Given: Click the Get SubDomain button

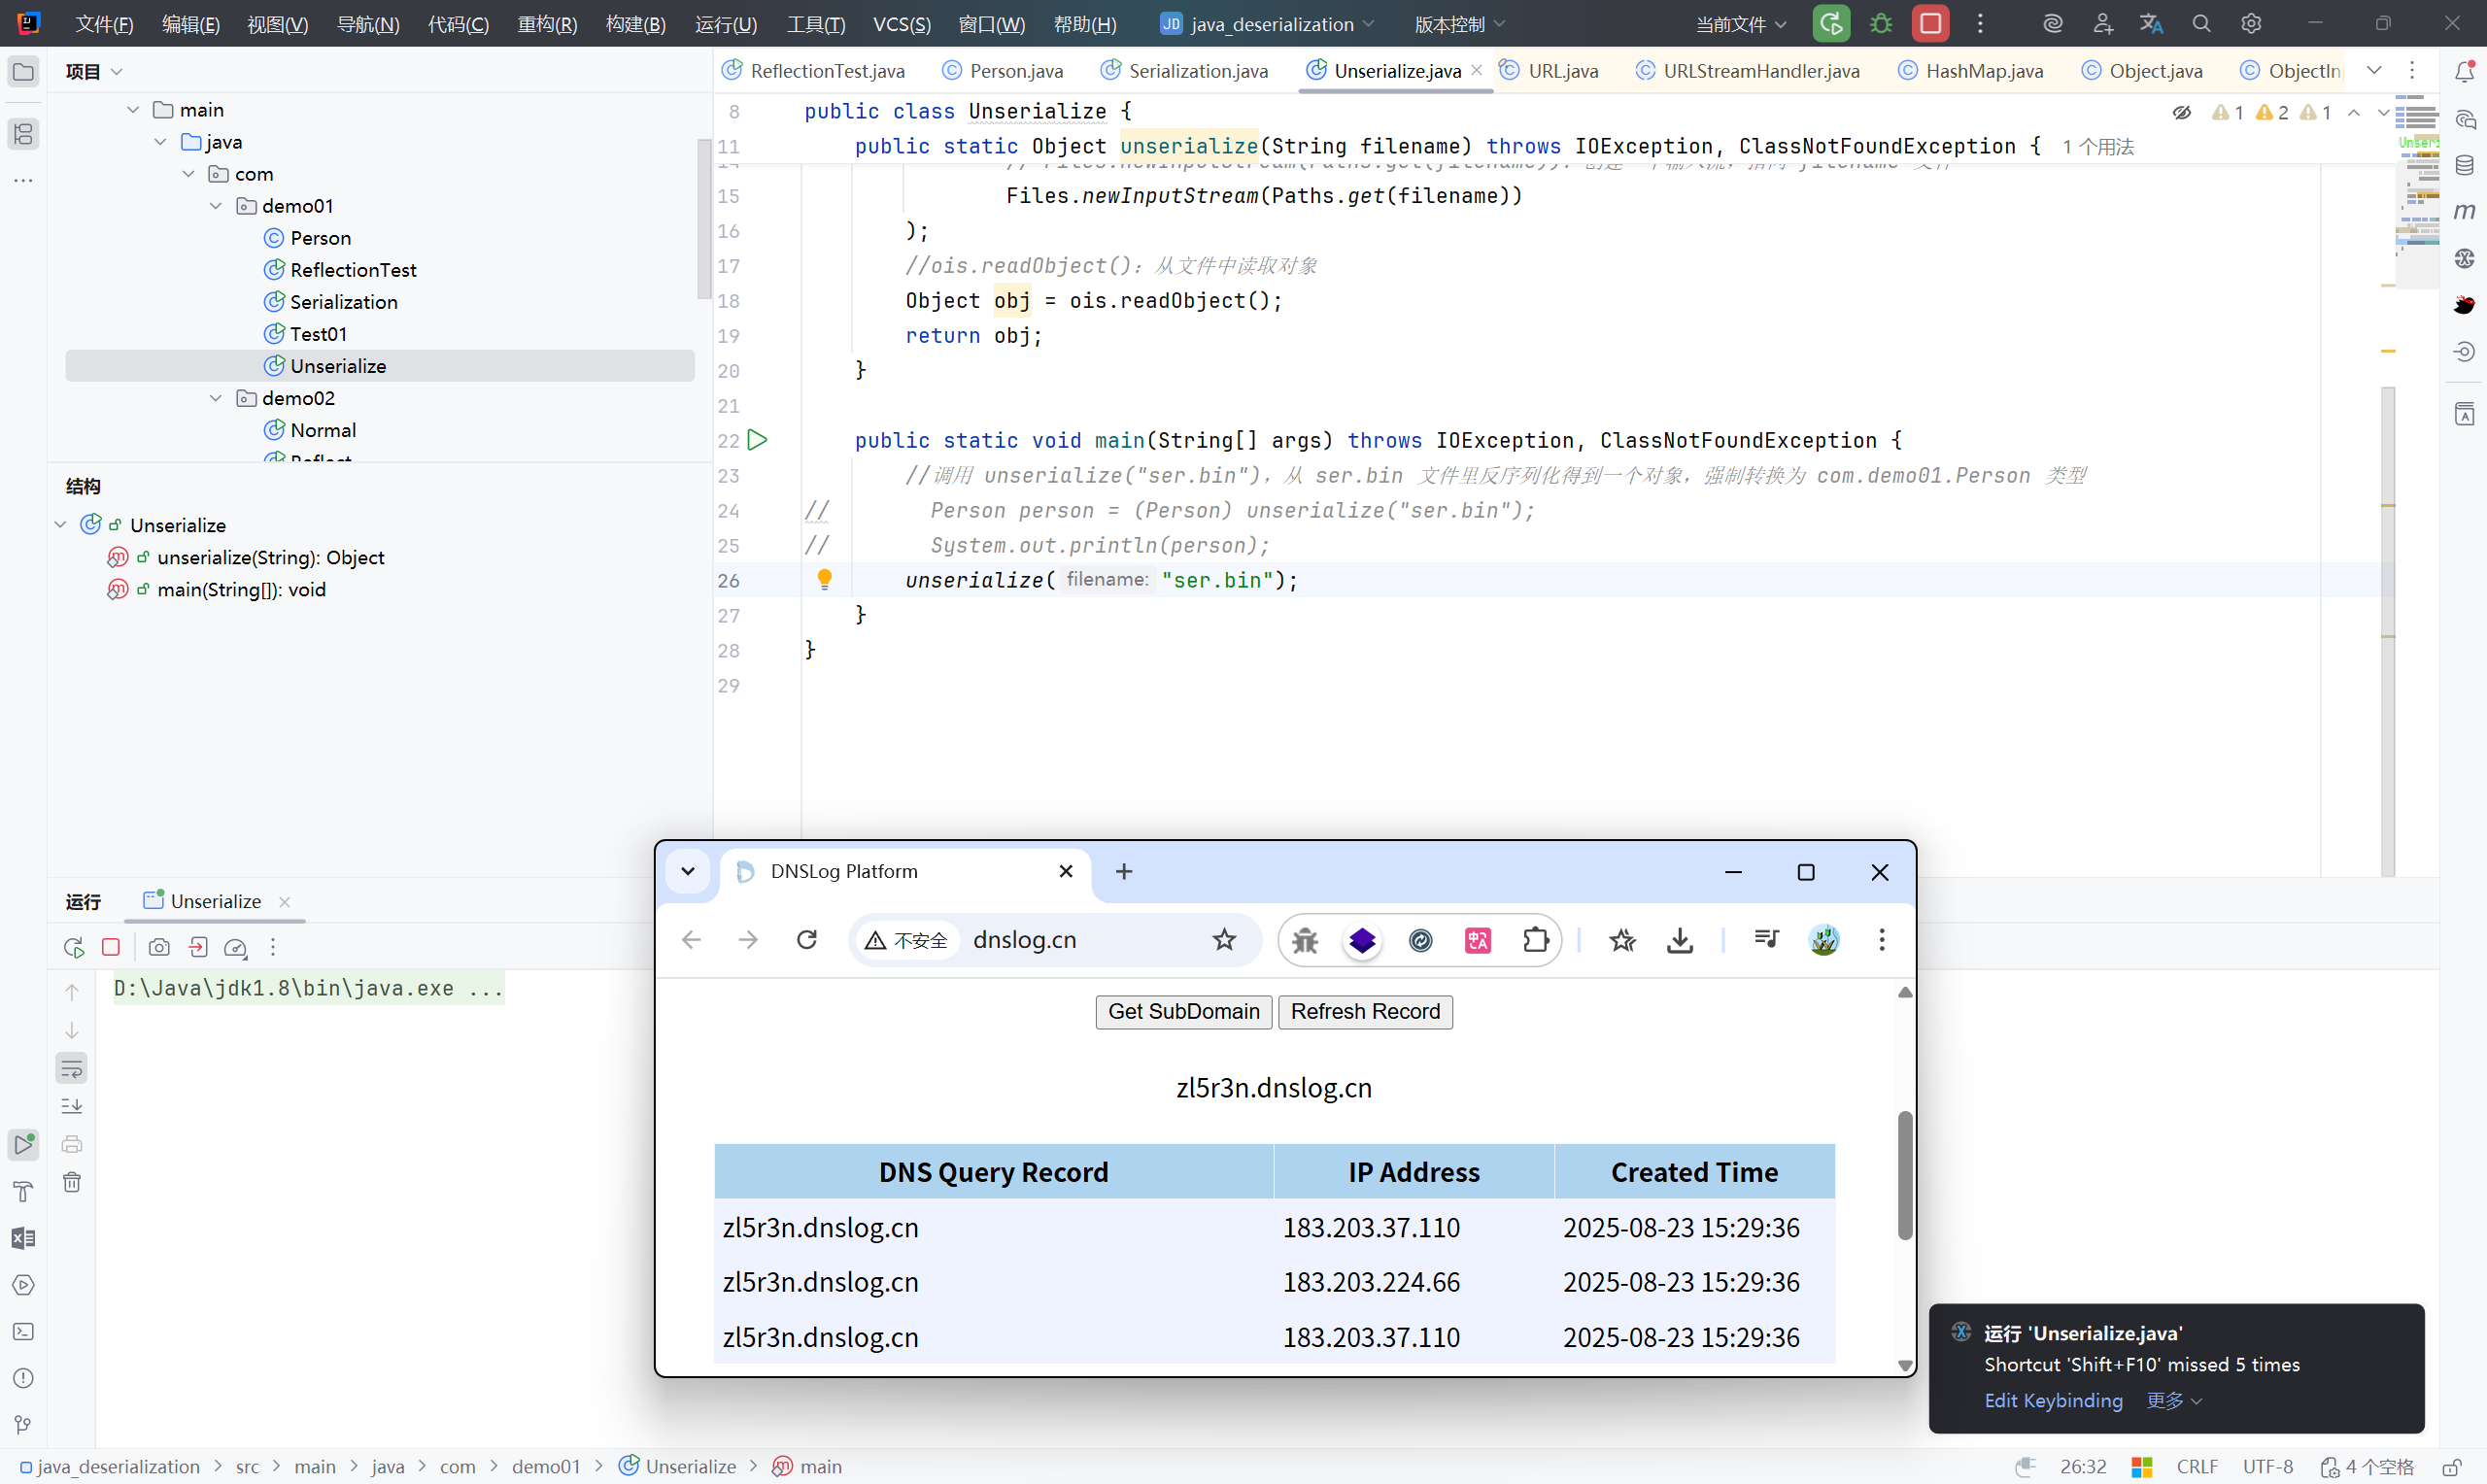Looking at the screenshot, I should [x=1183, y=1011].
